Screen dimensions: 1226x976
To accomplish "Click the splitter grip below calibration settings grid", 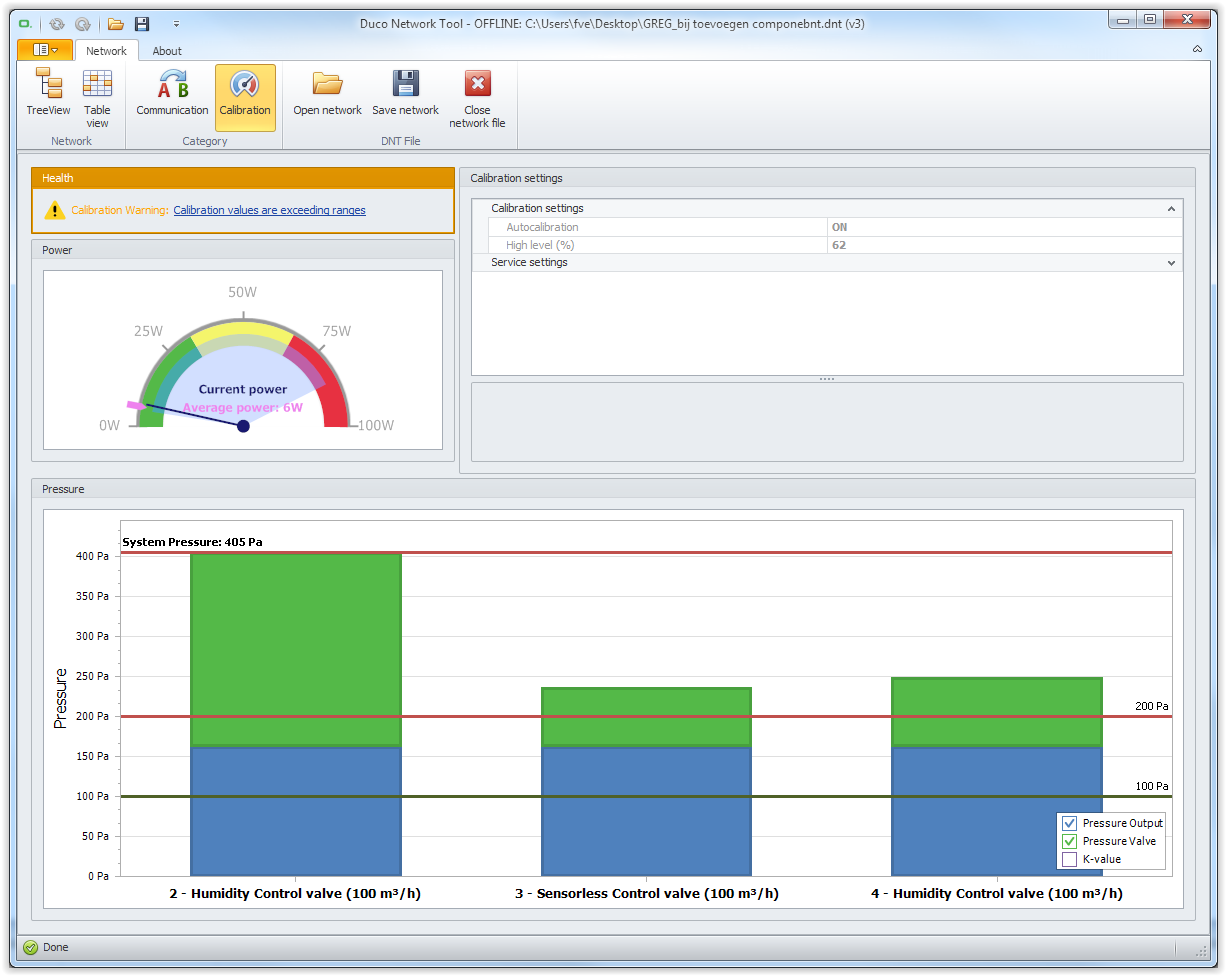I will point(827,379).
